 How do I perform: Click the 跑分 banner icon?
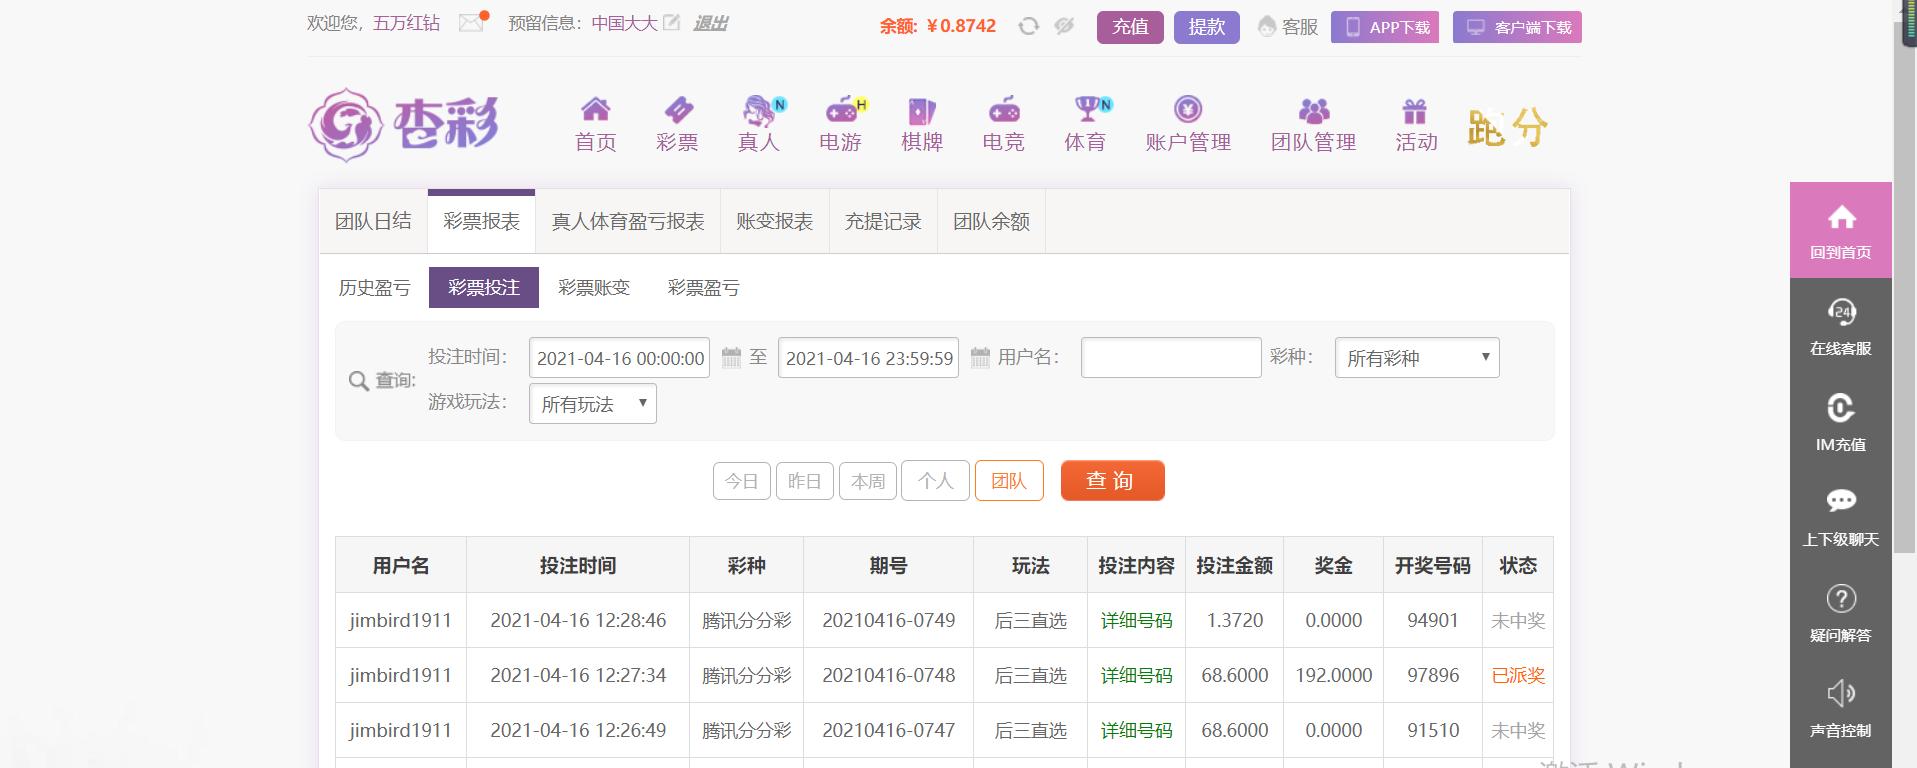point(1507,127)
